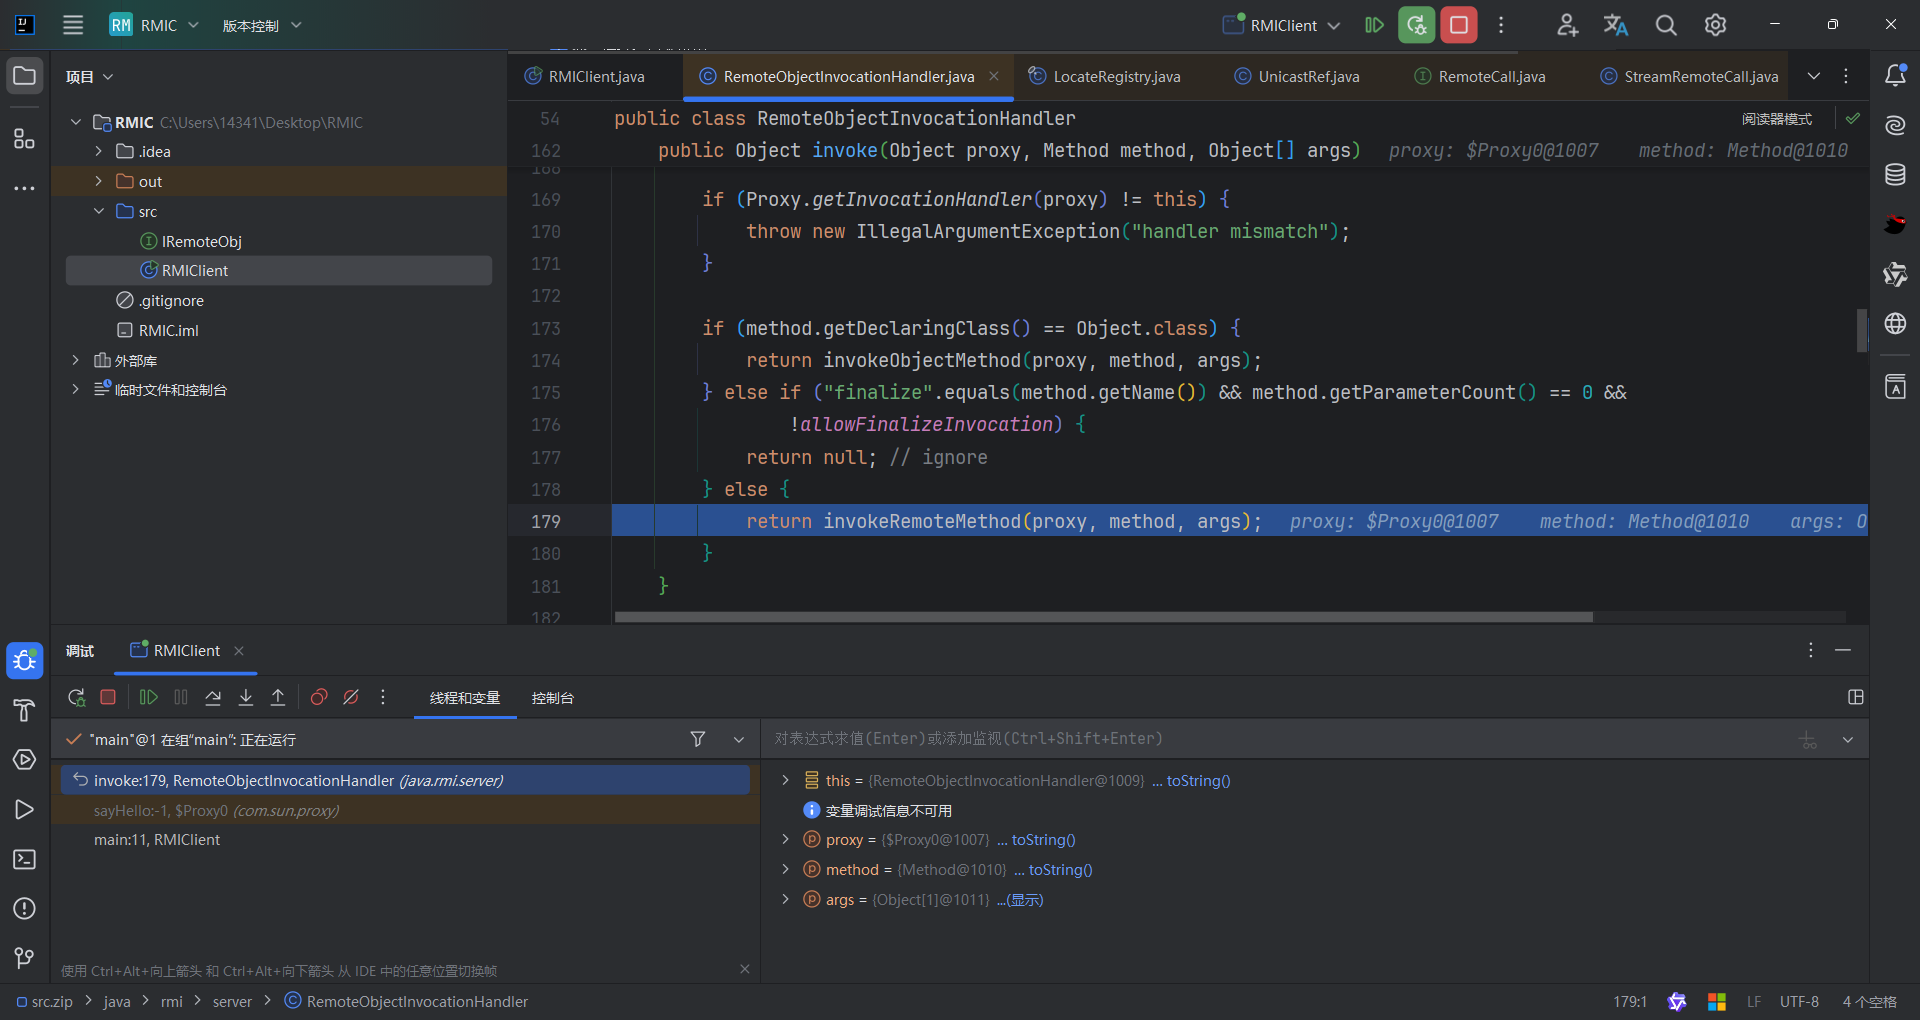Viewport: 1920px width, 1020px height.
Task: Open the Services tool window icon
Action: (24, 760)
